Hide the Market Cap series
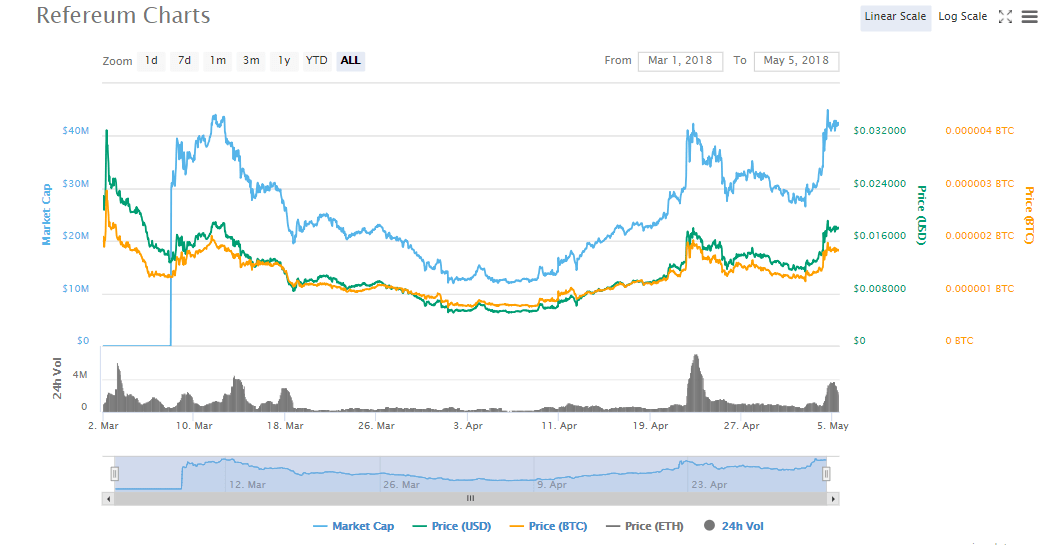Screen dimensions: 1051x545 353,526
